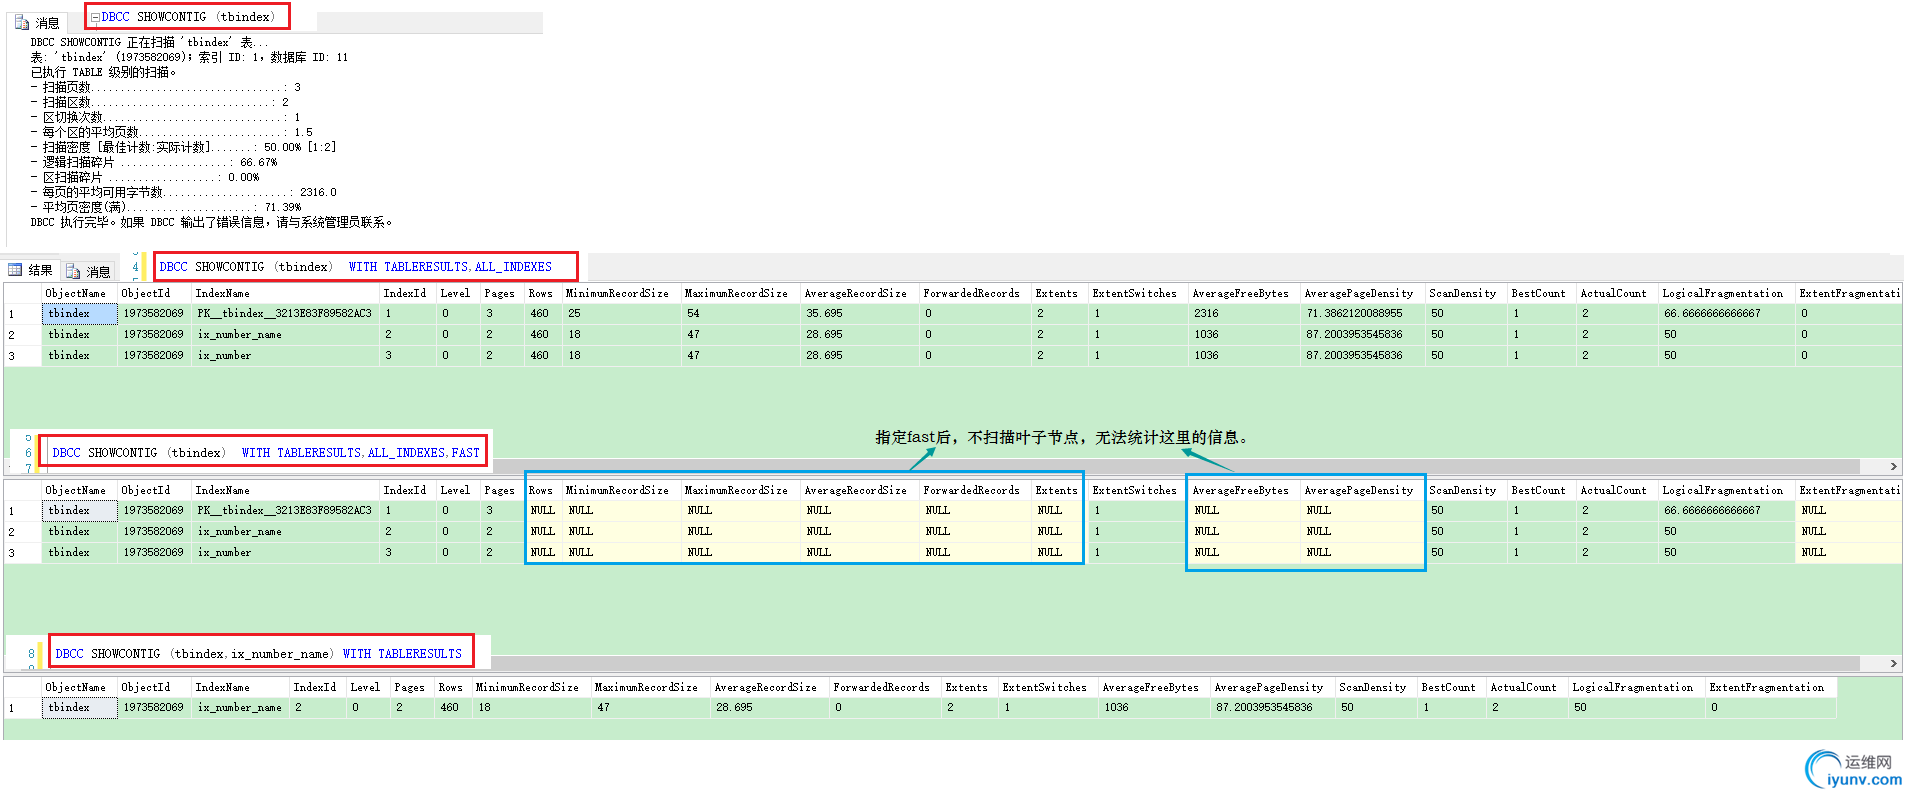Click row header 3 of the first results grid
The height and width of the screenshot is (796, 1908).
tap(22, 355)
